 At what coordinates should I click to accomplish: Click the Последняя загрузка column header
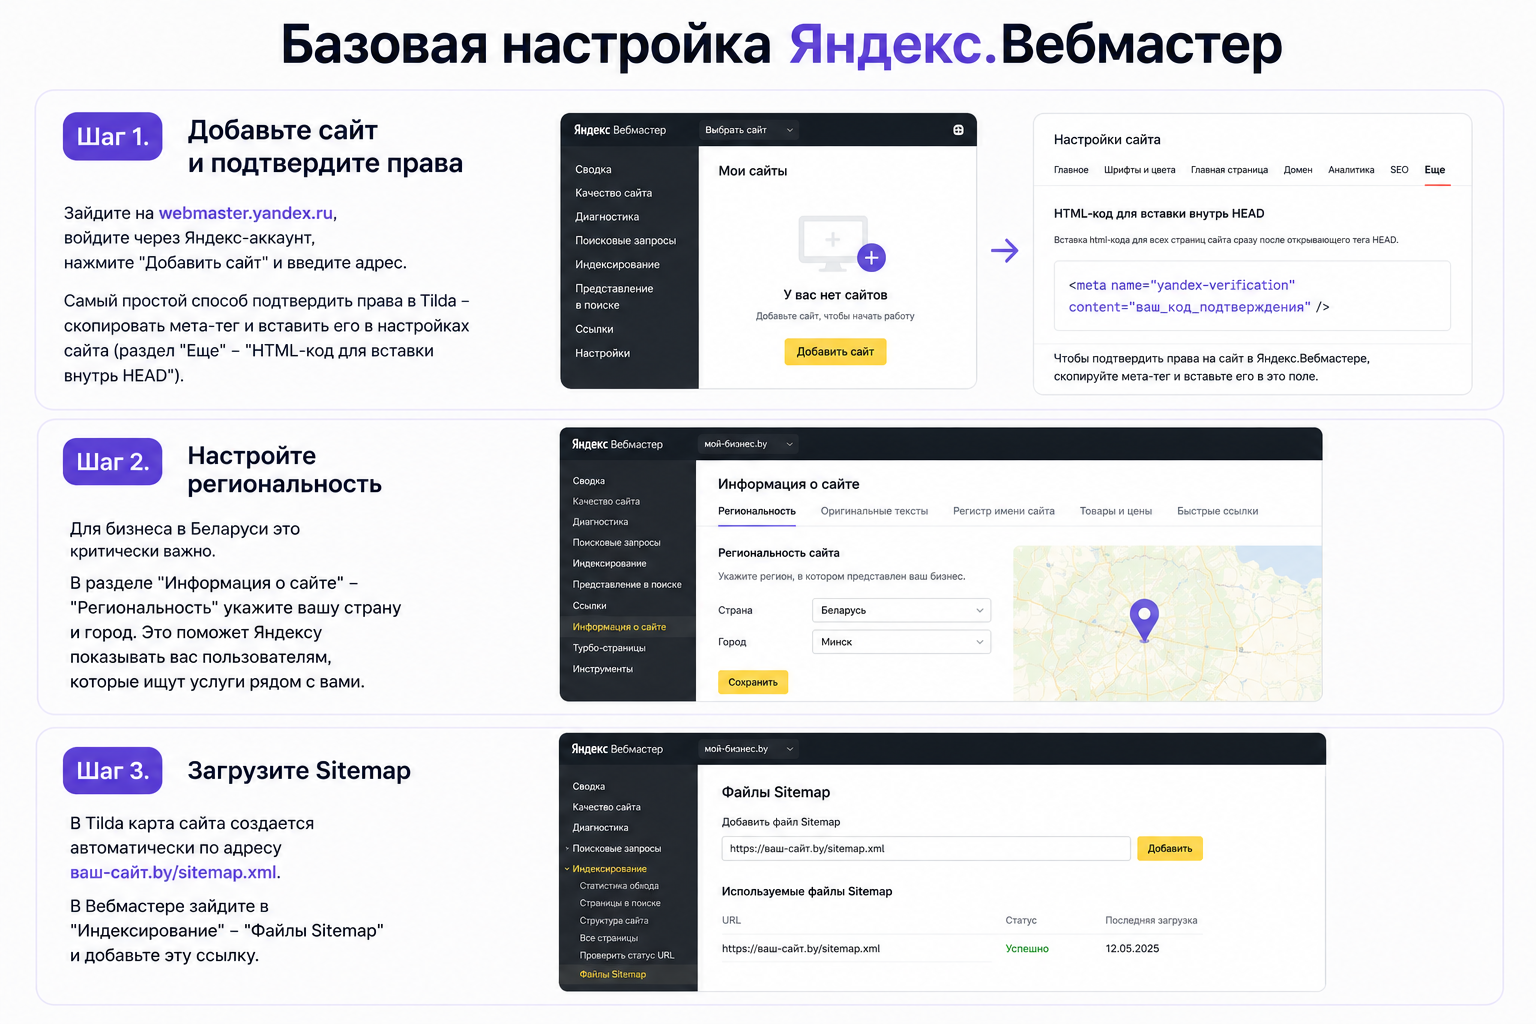pyautogui.click(x=1151, y=920)
